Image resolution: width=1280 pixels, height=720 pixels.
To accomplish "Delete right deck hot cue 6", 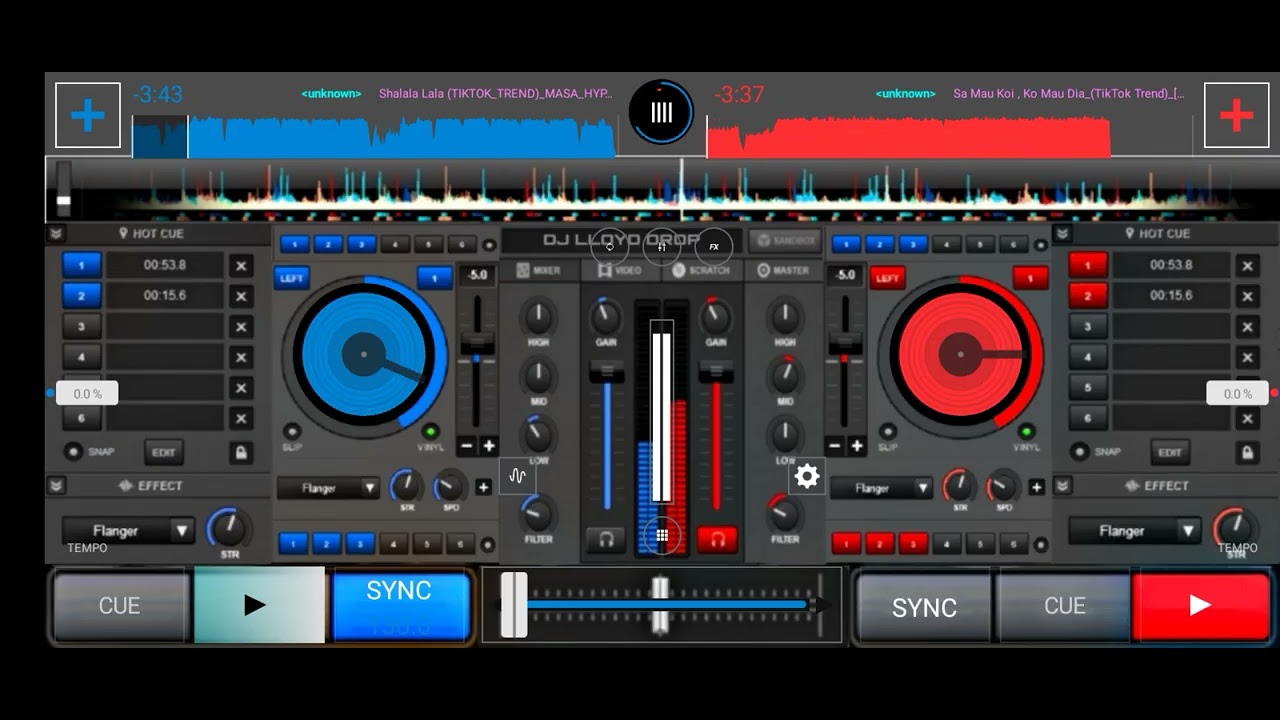I will (x=1247, y=418).
